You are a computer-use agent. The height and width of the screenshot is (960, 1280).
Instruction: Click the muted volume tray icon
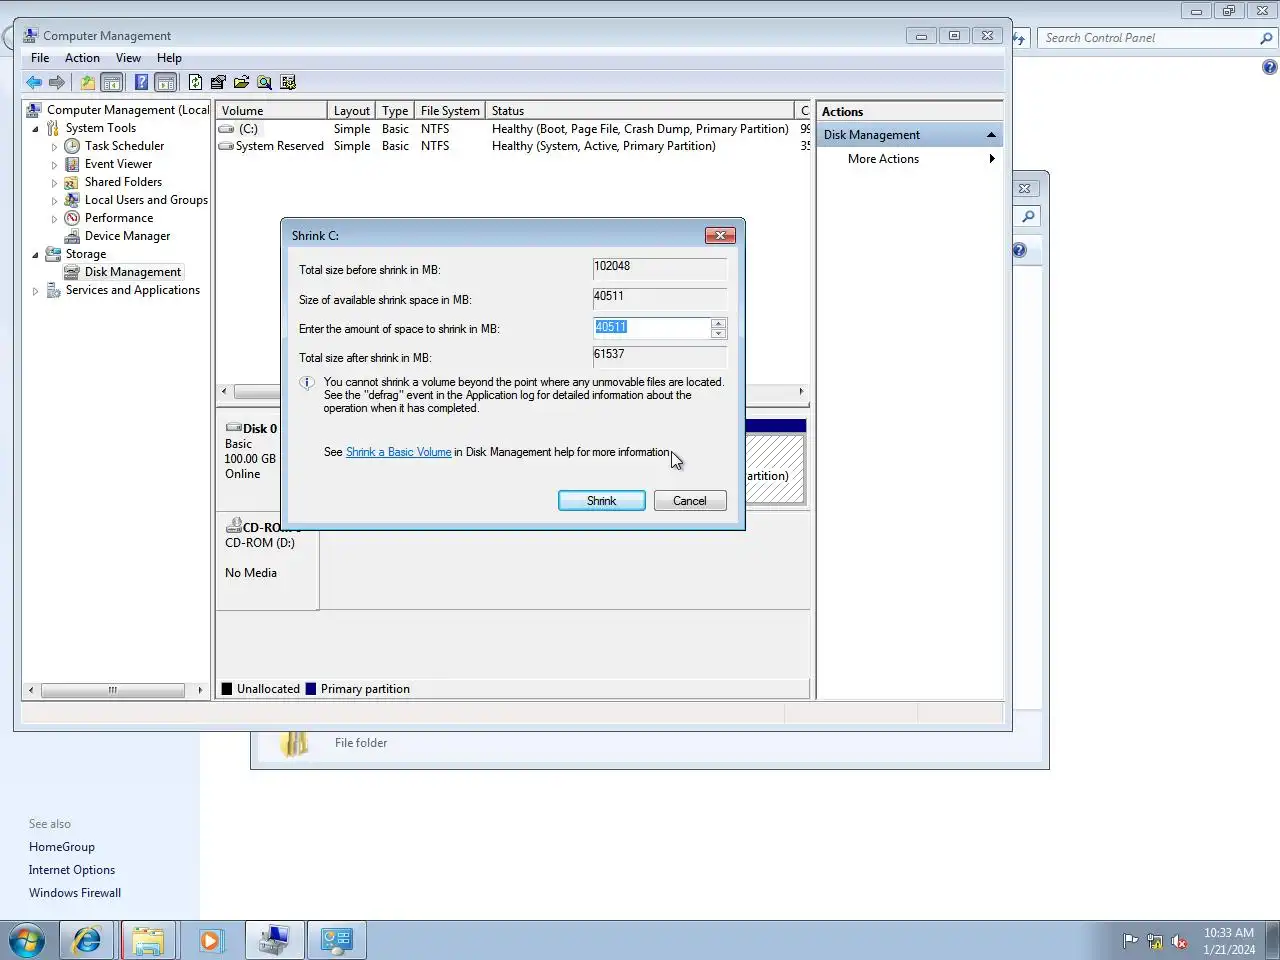[x=1179, y=941]
